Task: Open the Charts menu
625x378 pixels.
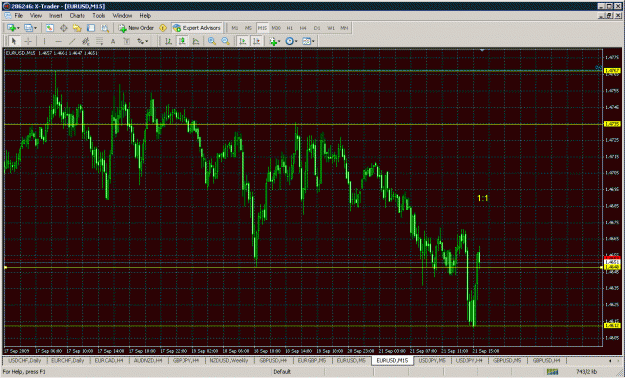Action: pyautogui.click(x=77, y=16)
